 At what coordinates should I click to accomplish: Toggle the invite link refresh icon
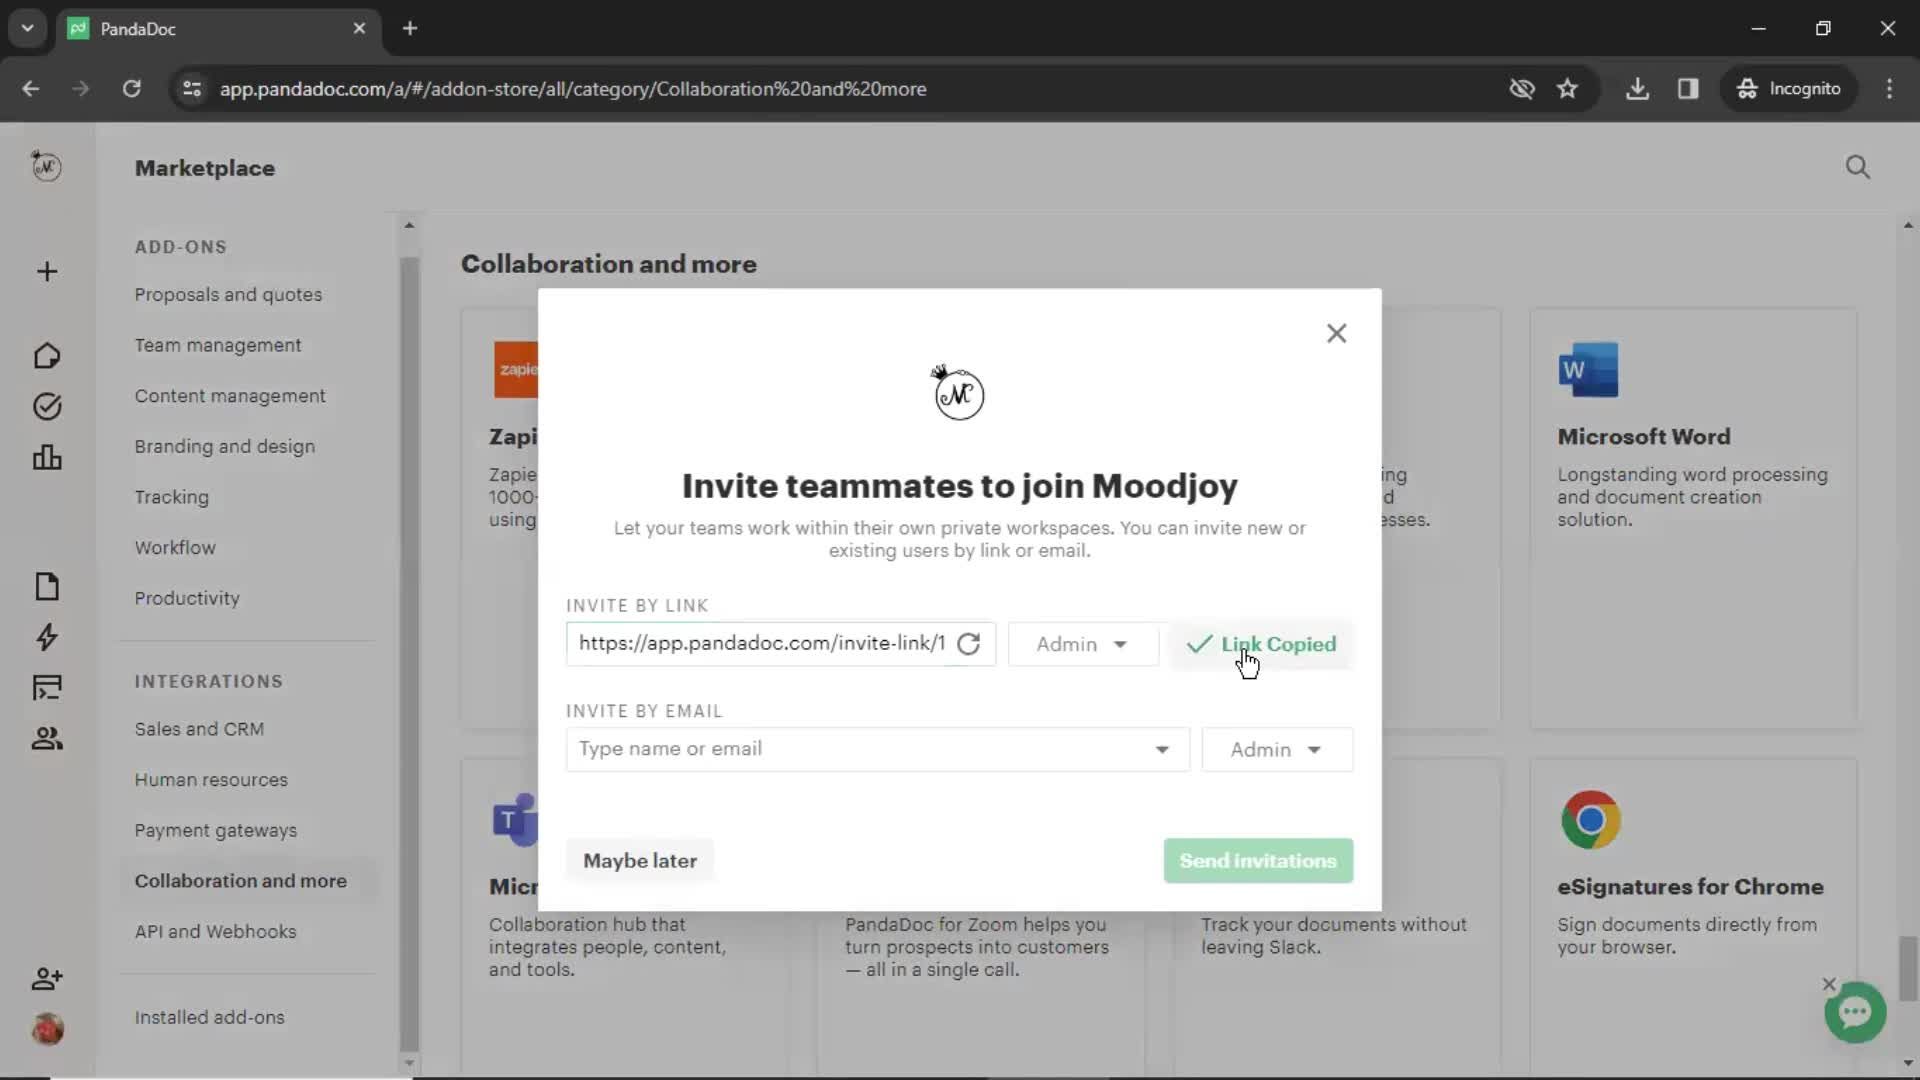tap(969, 644)
